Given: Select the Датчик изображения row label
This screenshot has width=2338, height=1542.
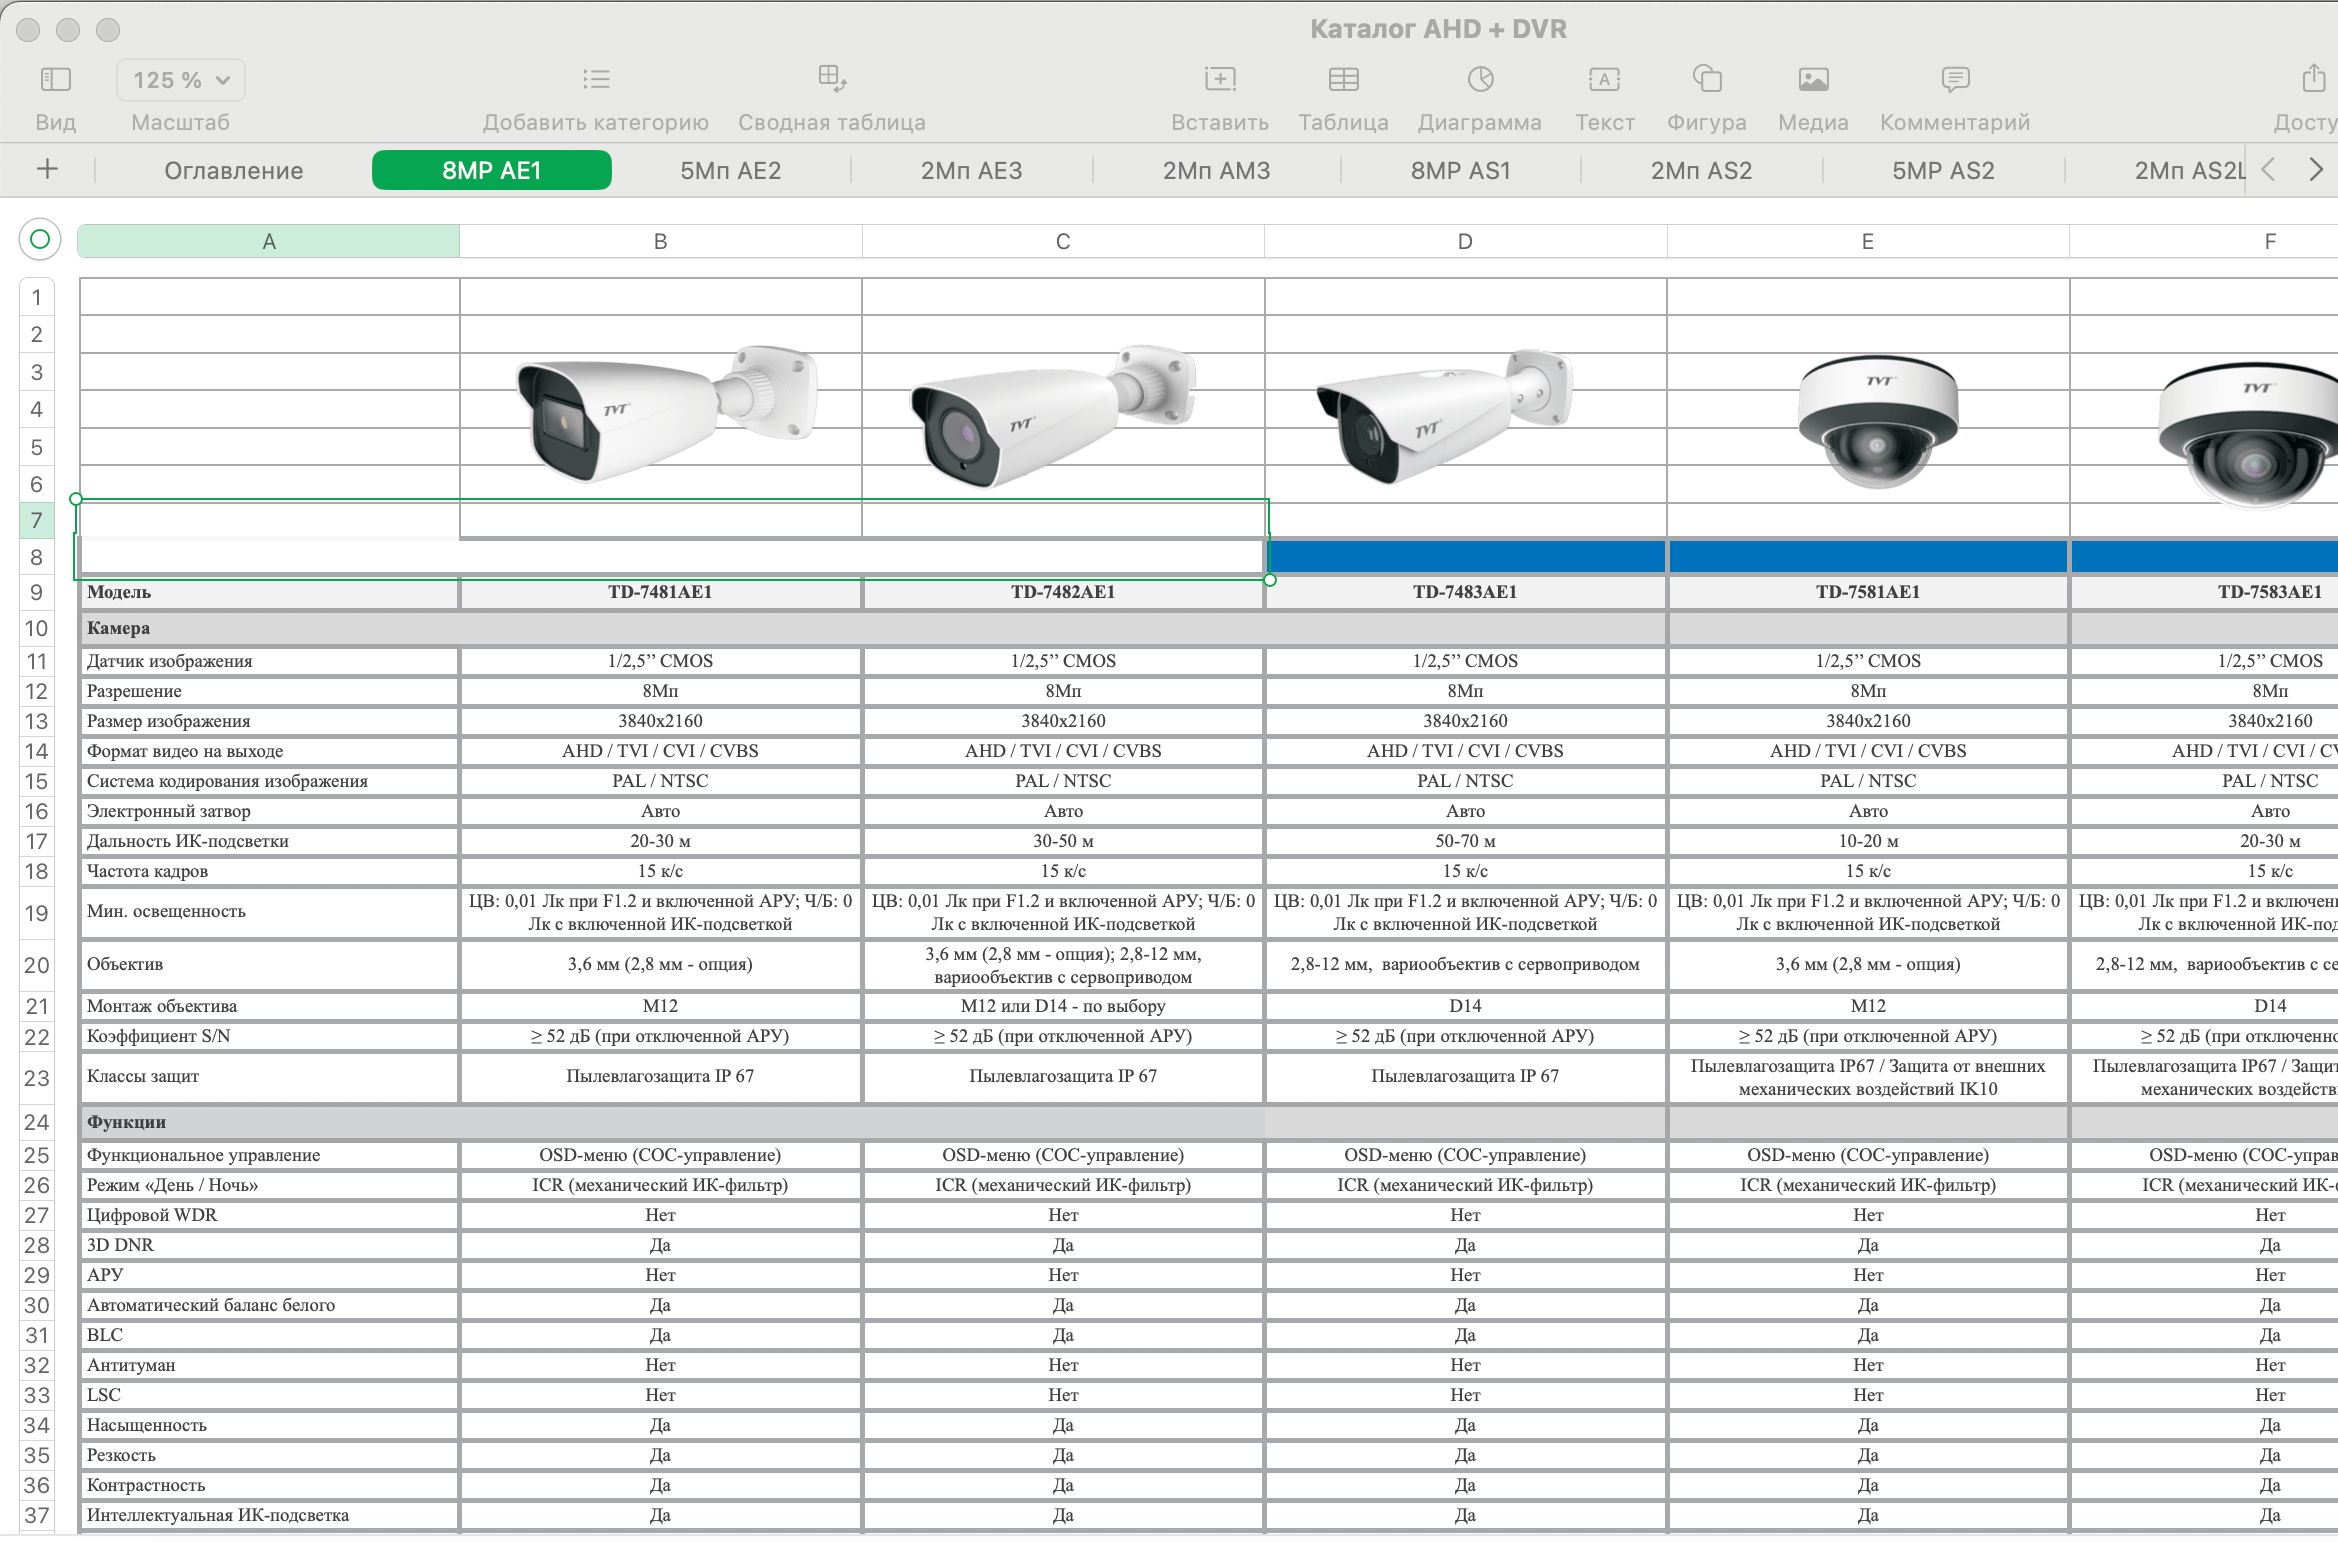Looking at the screenshot, I should pyautogui.click(x=269, y=661).
